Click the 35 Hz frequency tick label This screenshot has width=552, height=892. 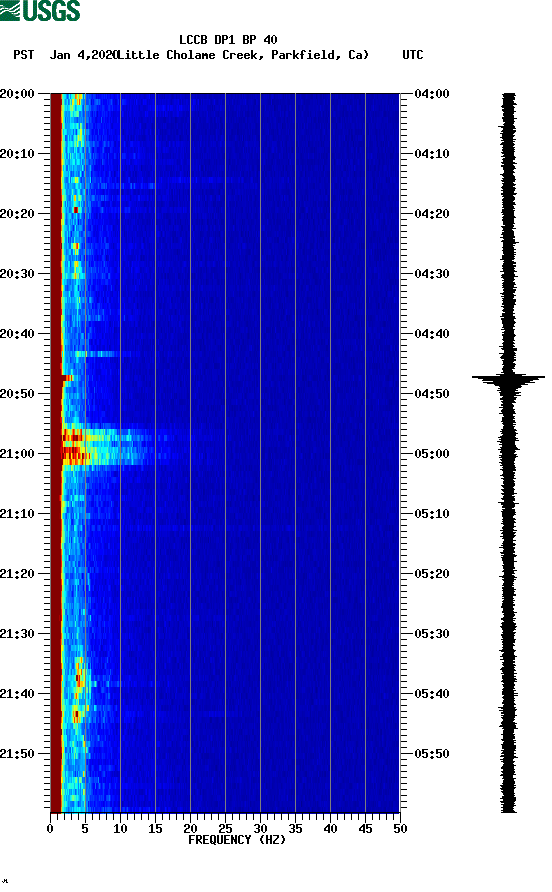pyautogui.click(x=295, y=829)
